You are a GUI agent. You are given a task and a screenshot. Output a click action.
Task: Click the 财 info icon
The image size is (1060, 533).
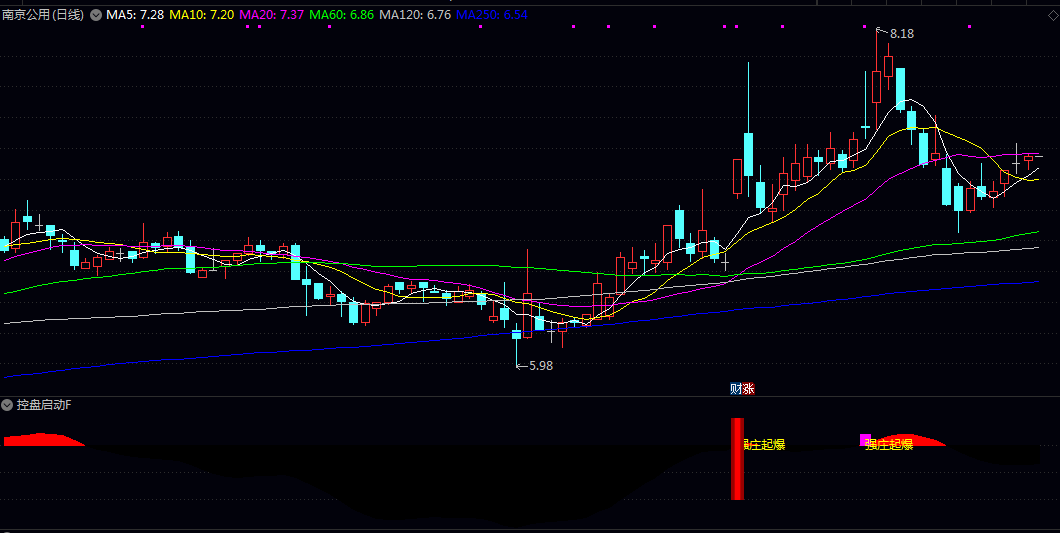(x=736, y=389)
